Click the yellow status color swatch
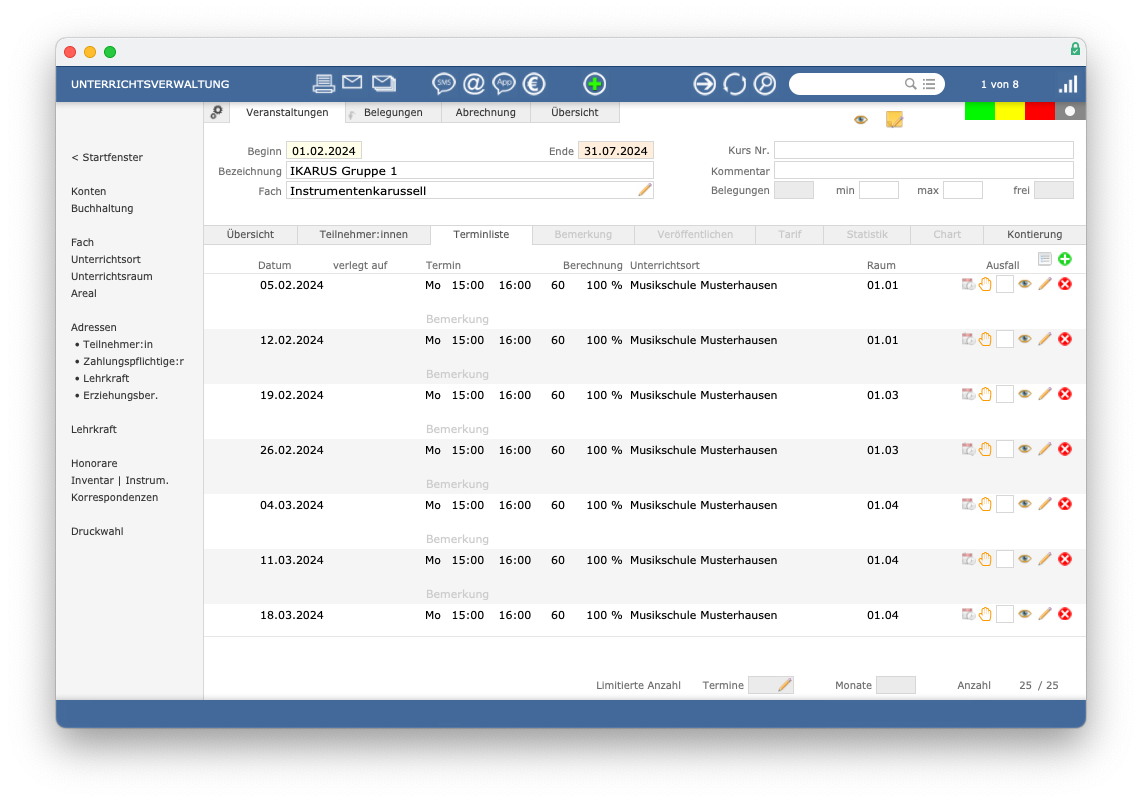This screenshot has height=802, width=1142. [1009, 111]
